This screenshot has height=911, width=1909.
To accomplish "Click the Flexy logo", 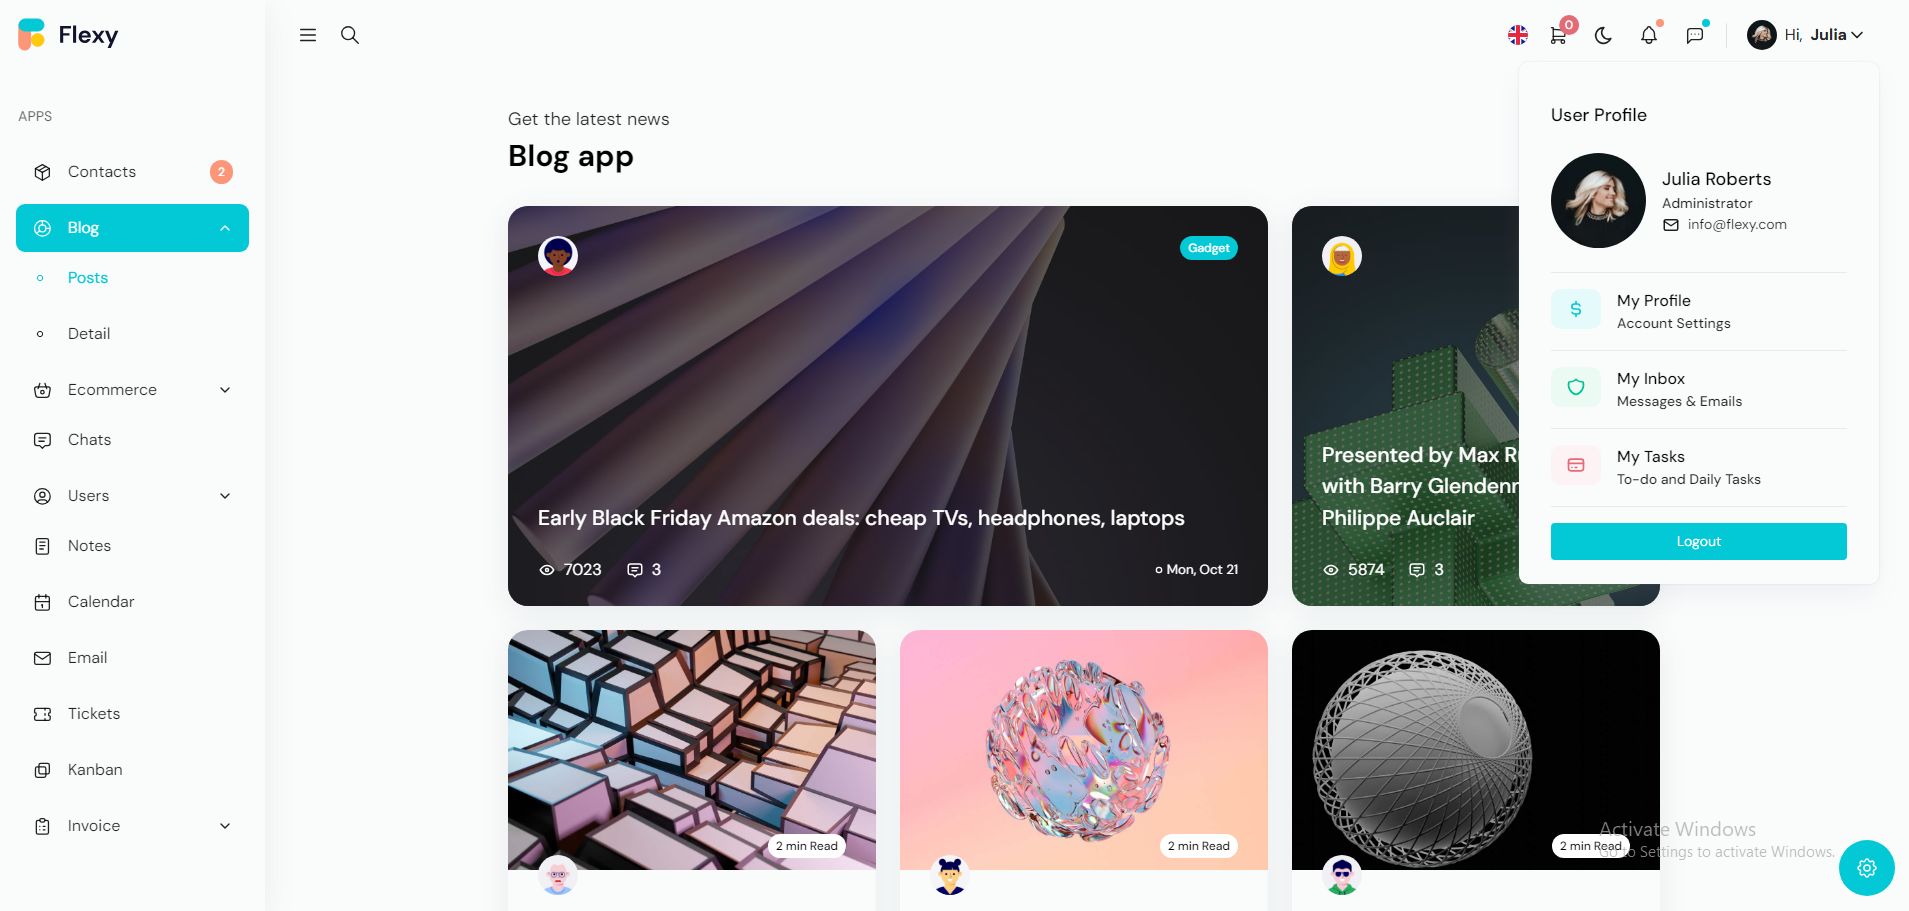I will point(68,35).
